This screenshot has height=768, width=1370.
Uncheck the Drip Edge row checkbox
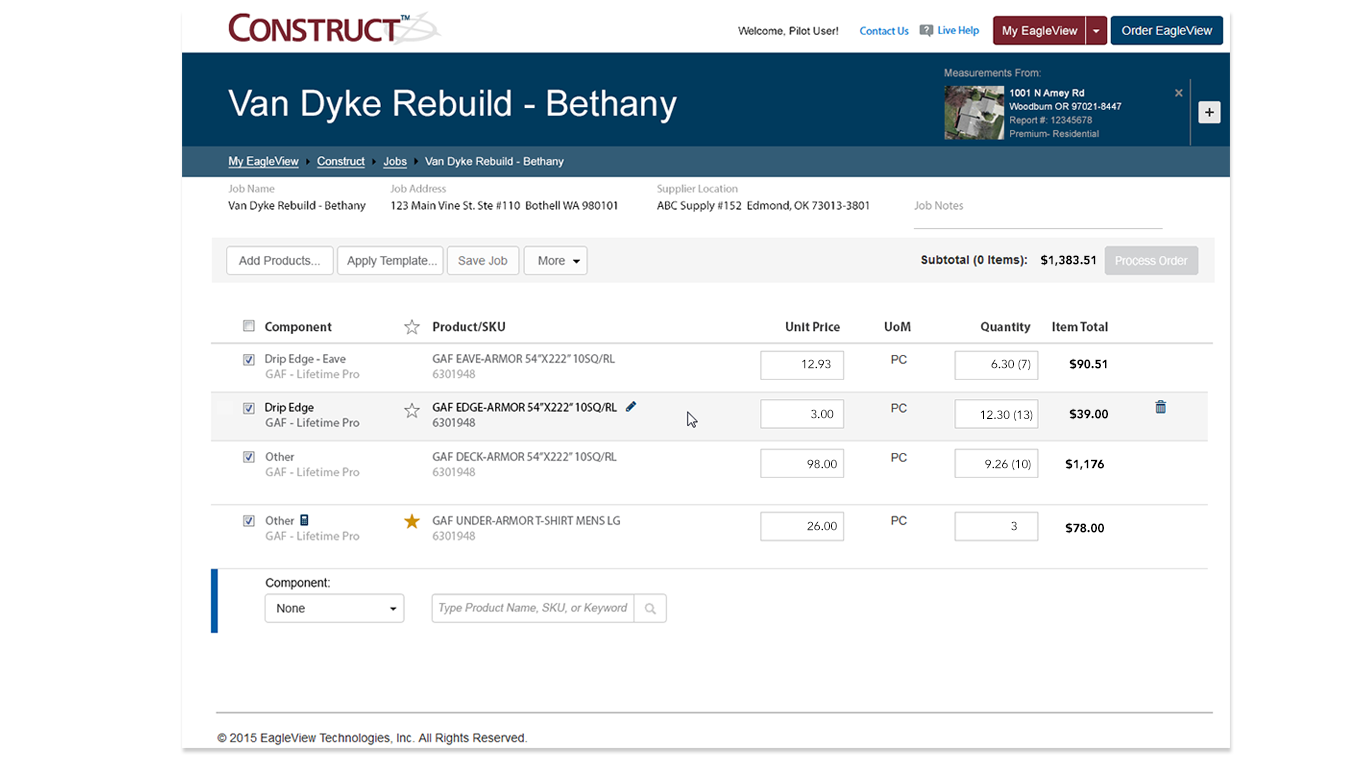coord(249,409)
